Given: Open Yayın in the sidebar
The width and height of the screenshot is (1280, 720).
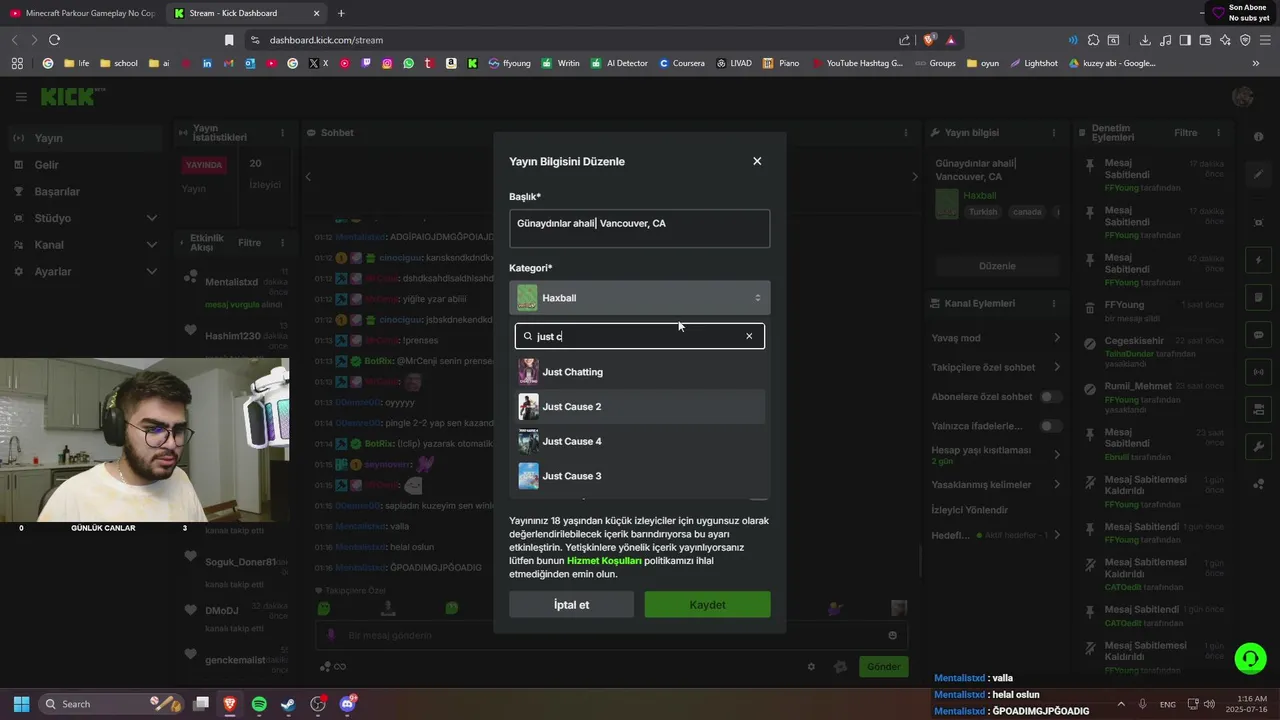Looking at the screenshot, I should [x=85, y=138].
